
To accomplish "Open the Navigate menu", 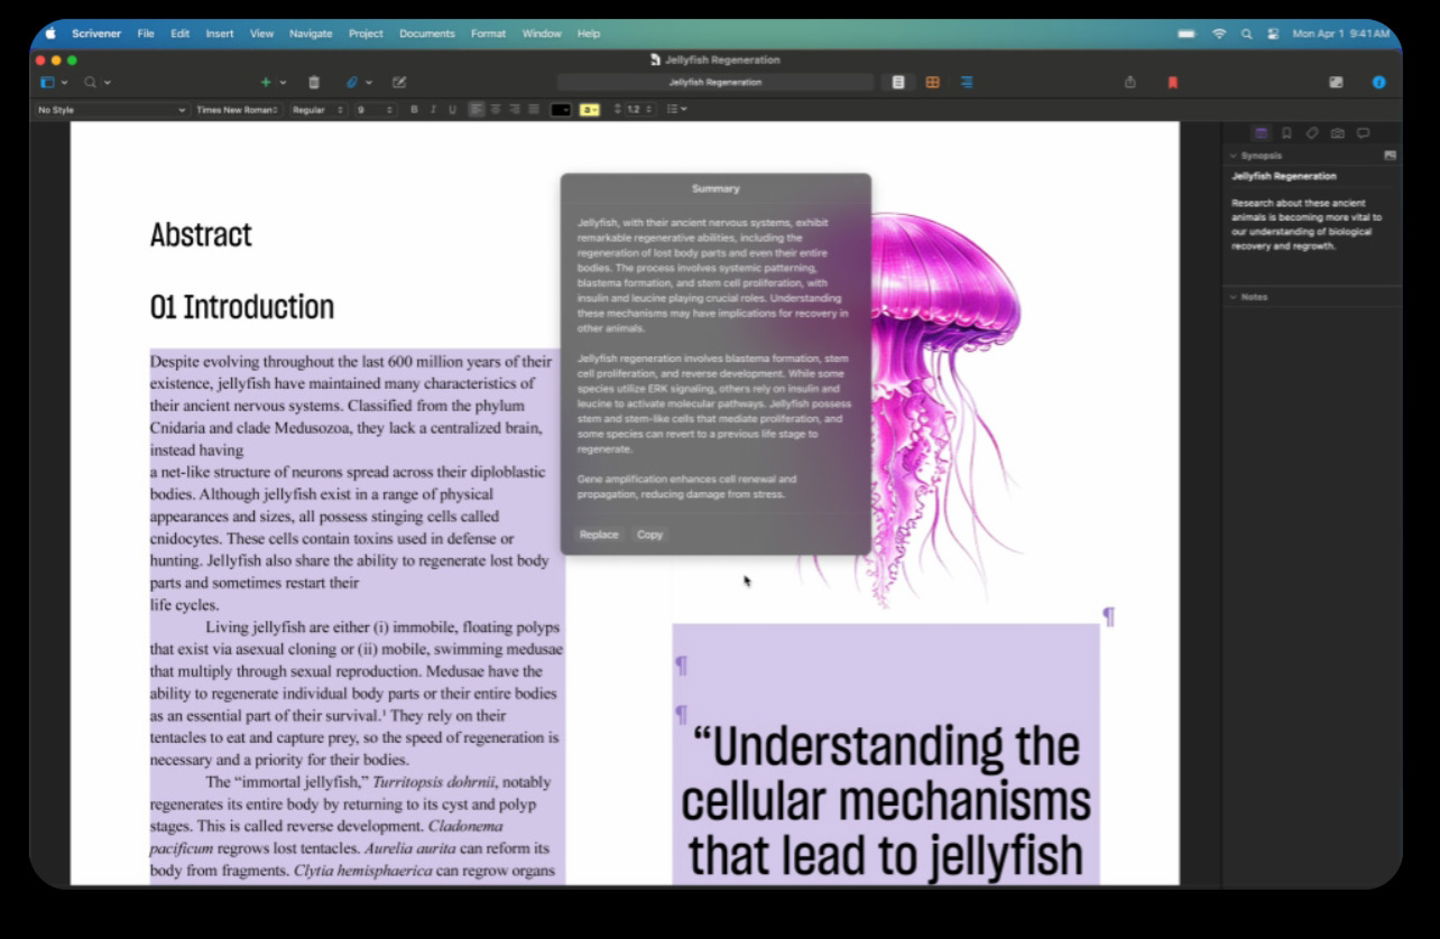I will (311, 33).
